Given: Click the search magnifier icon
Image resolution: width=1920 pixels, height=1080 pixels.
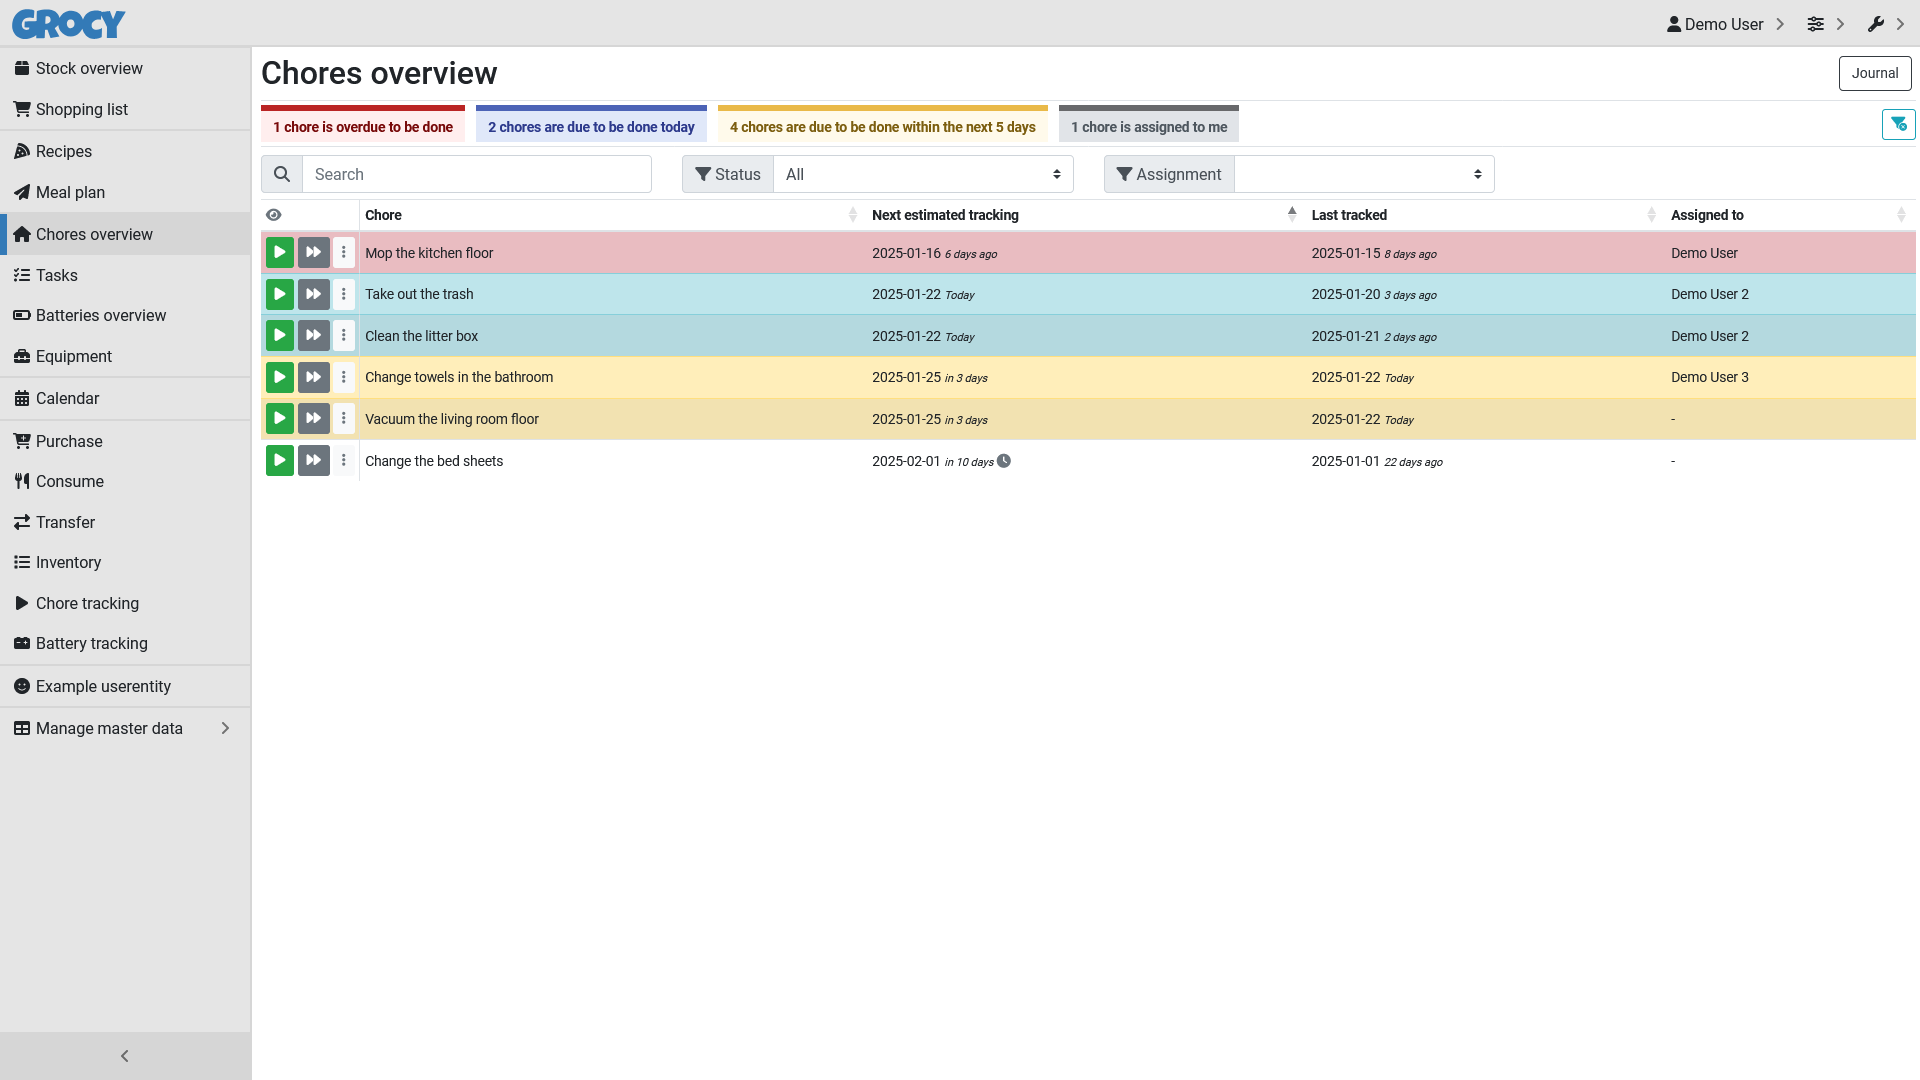Looking at the screenshot, I should coord(282,174).
